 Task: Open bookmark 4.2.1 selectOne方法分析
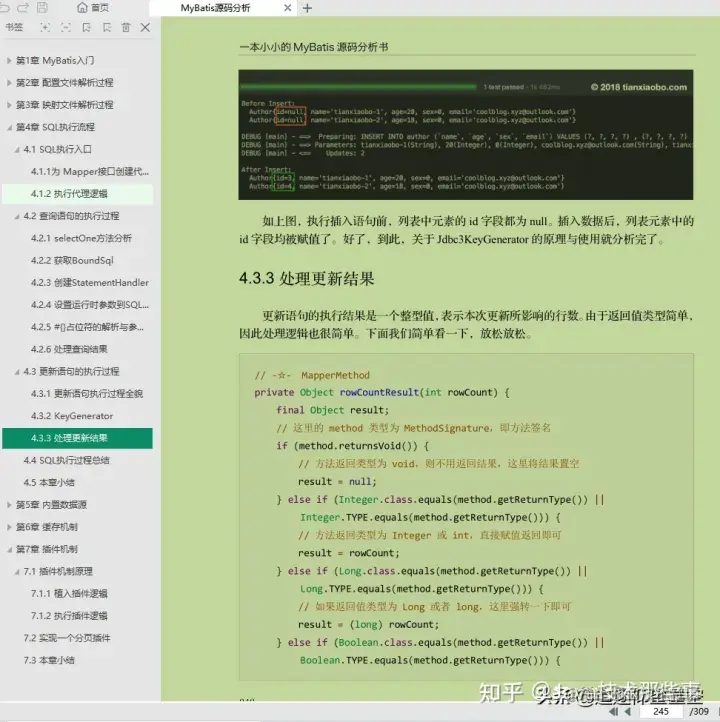point(81,238)
